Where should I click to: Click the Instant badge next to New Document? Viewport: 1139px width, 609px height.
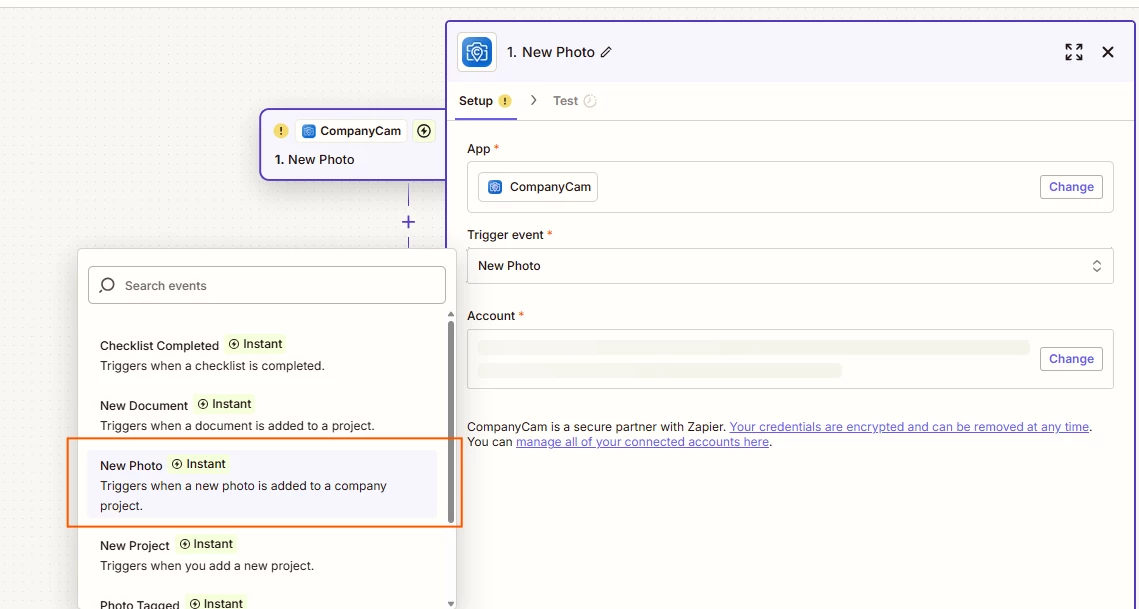(224, 404)
